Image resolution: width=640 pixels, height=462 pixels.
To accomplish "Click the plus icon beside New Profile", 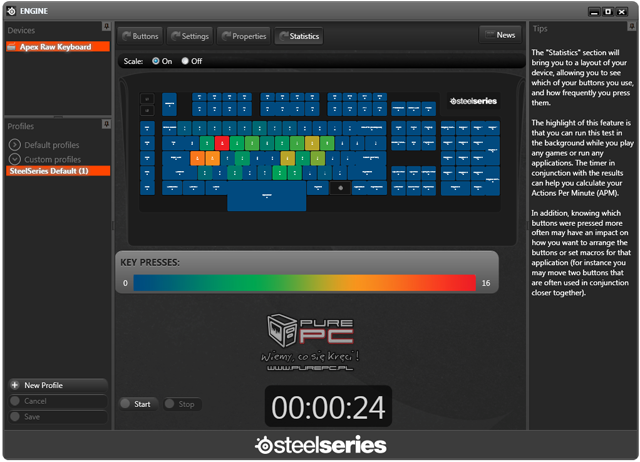I will [15, 385].
